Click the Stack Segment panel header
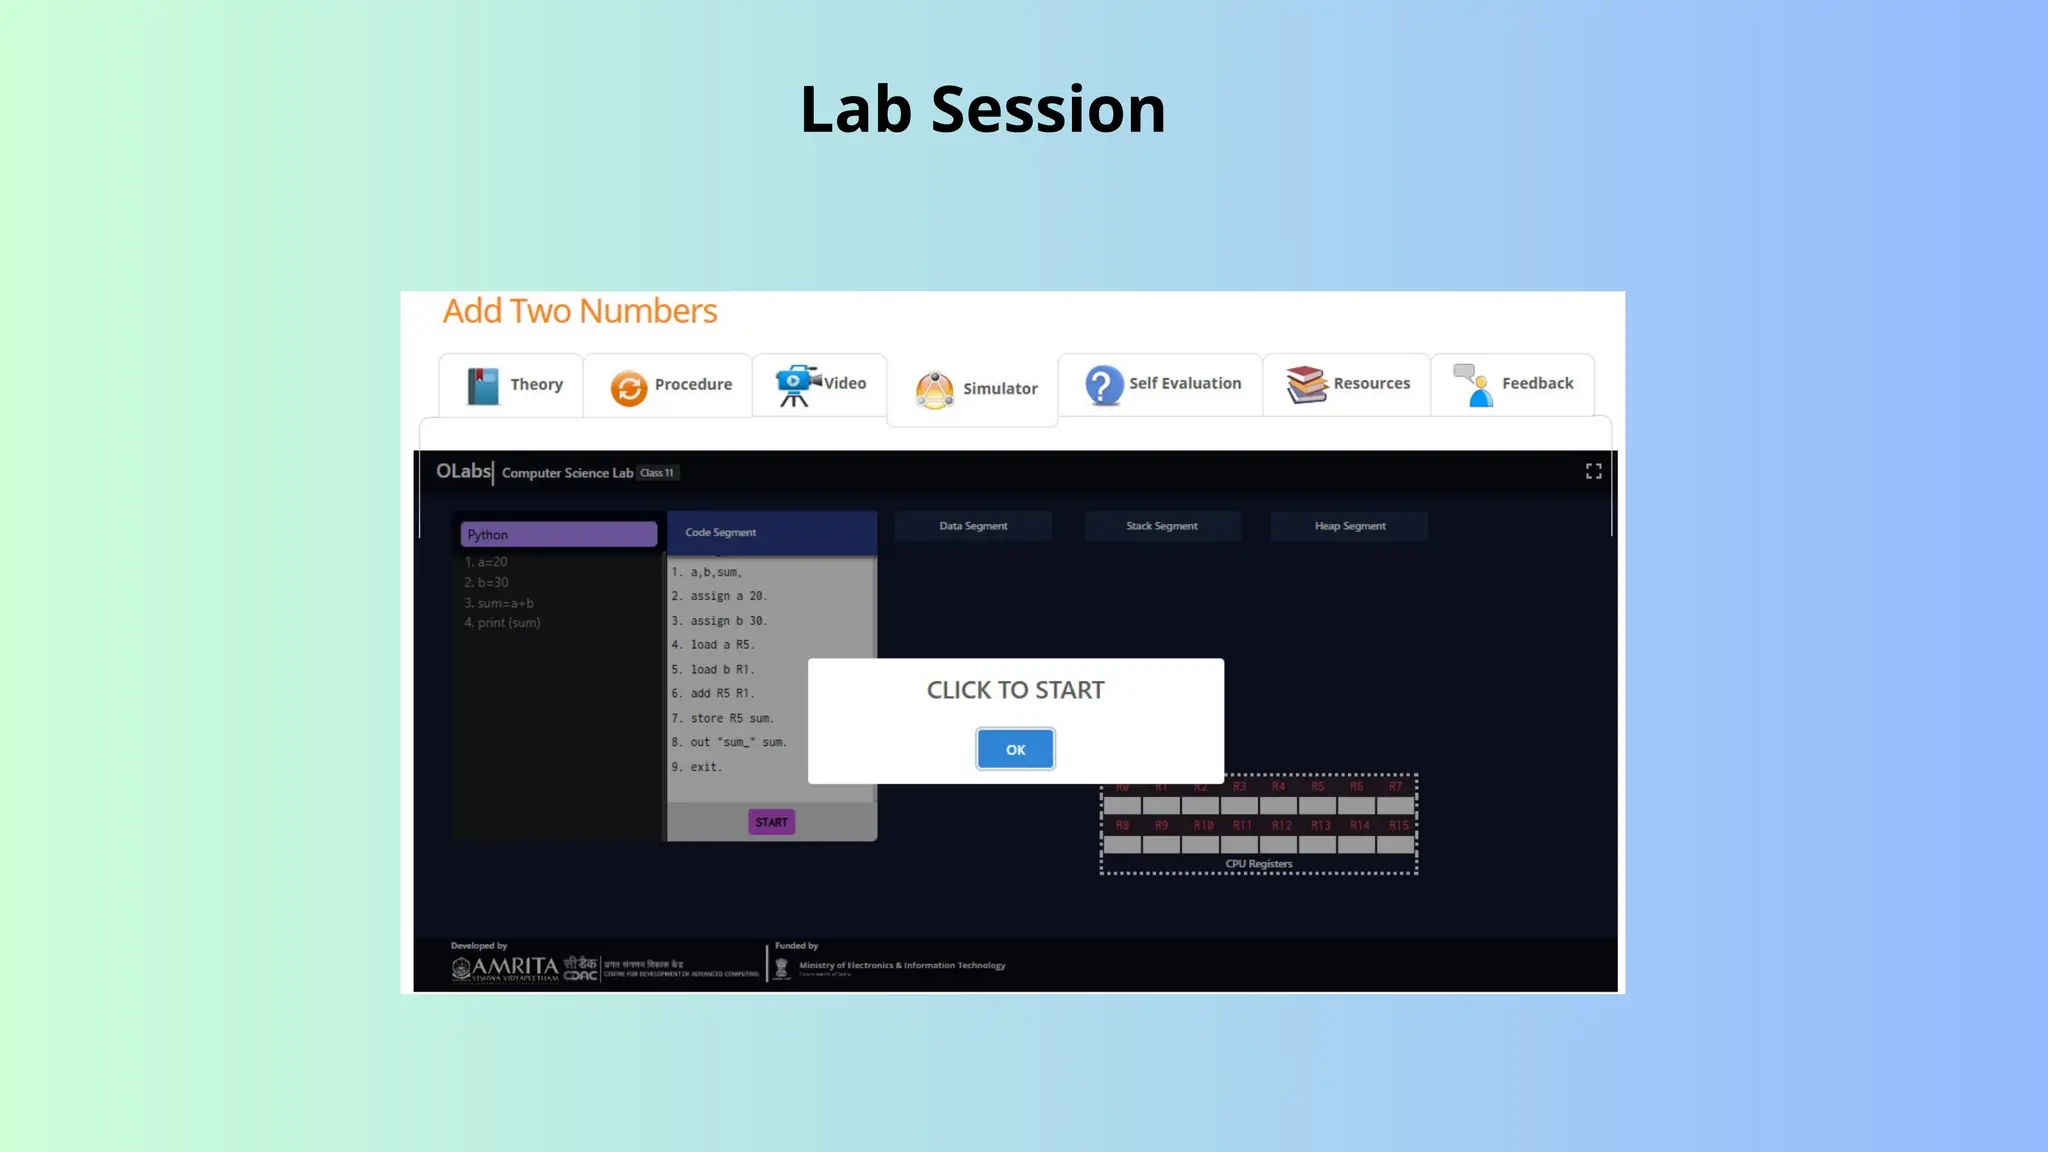This screenshot has height=1152, width=2048. pyautogui.click(x=1162, y=526)
